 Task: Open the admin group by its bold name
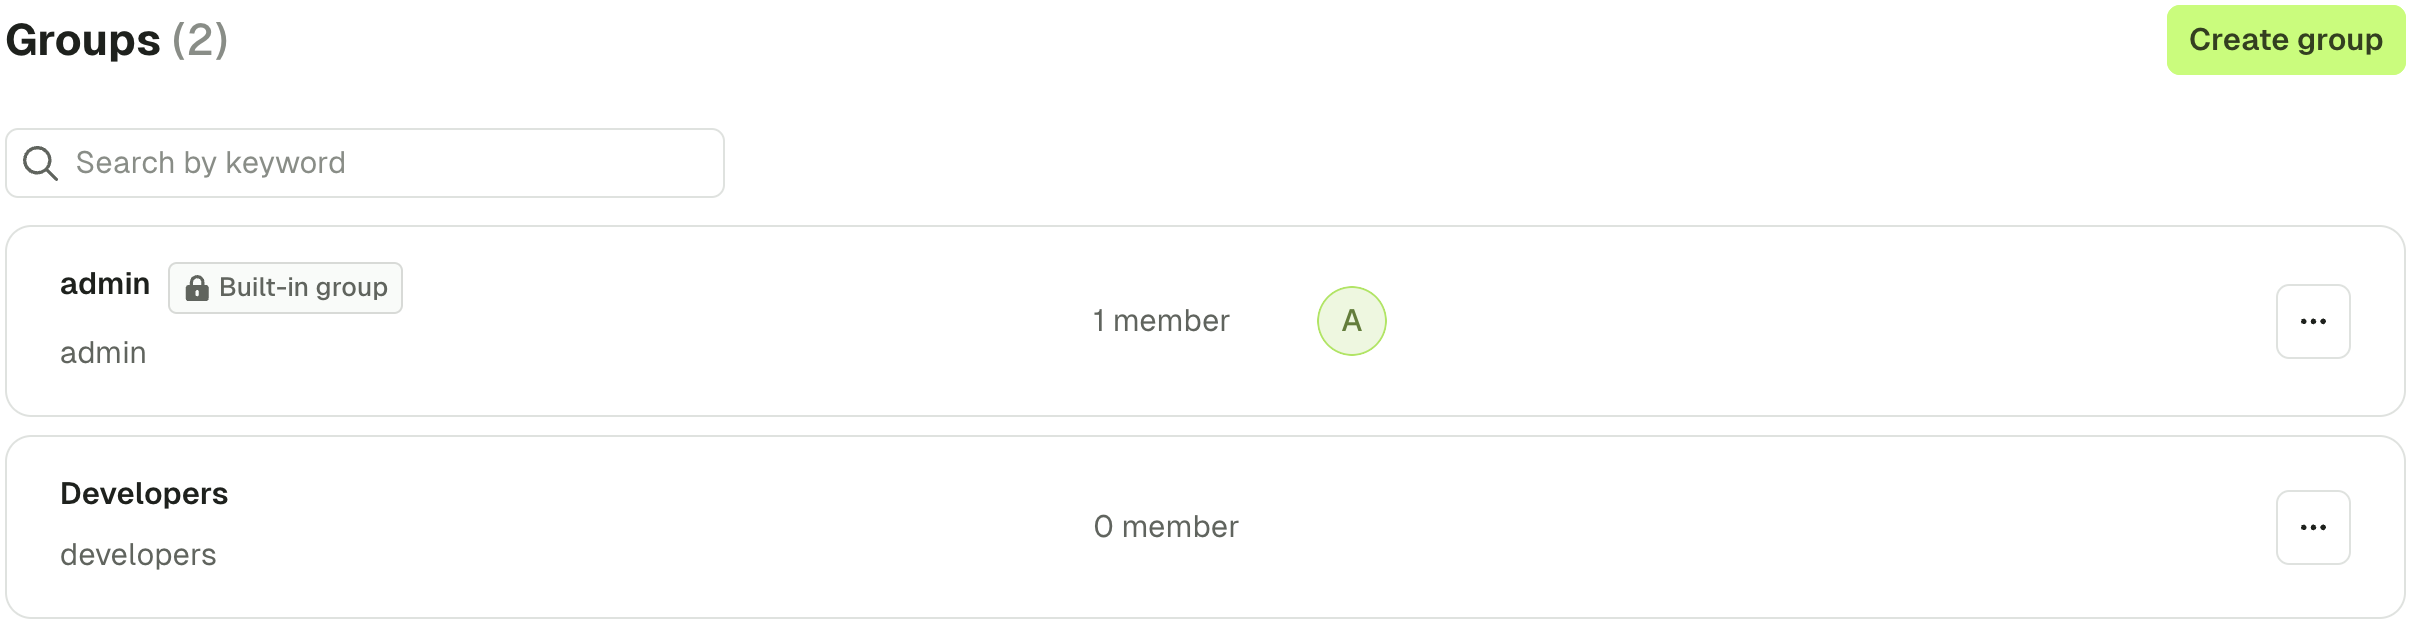[105, 284]
